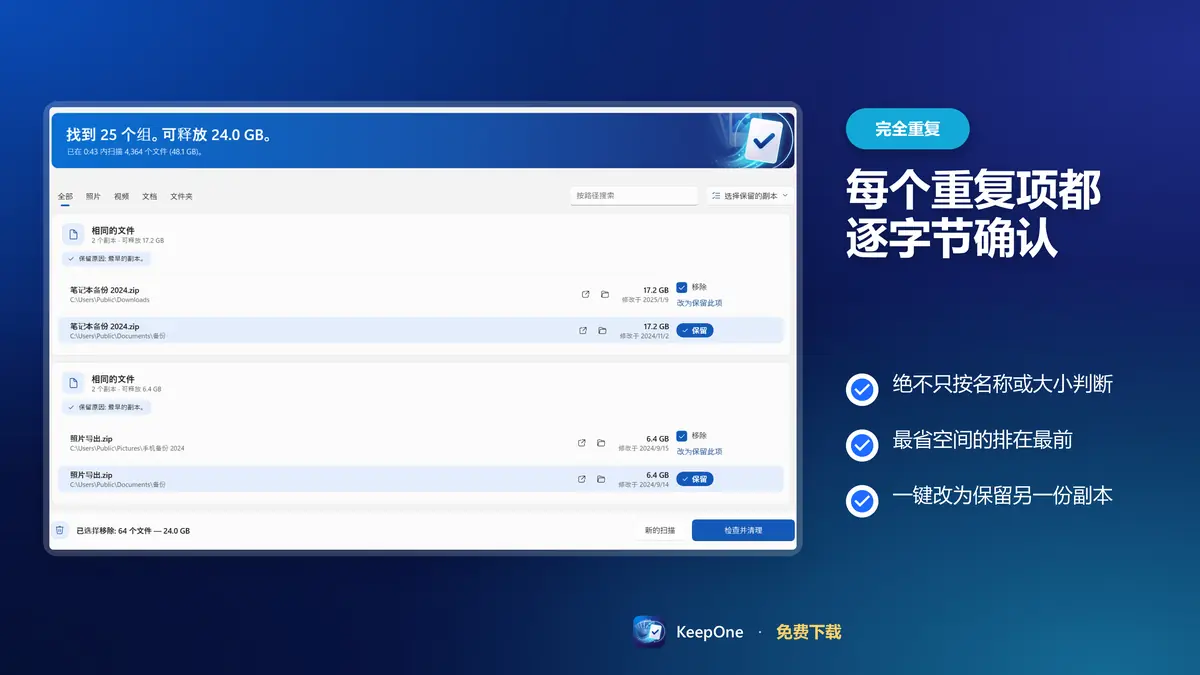This screenshot has height=675, width=1200.
Task: Click the text 2 个副本 · 可释放 17.2 GB
Action: click(x=127, y=241)
